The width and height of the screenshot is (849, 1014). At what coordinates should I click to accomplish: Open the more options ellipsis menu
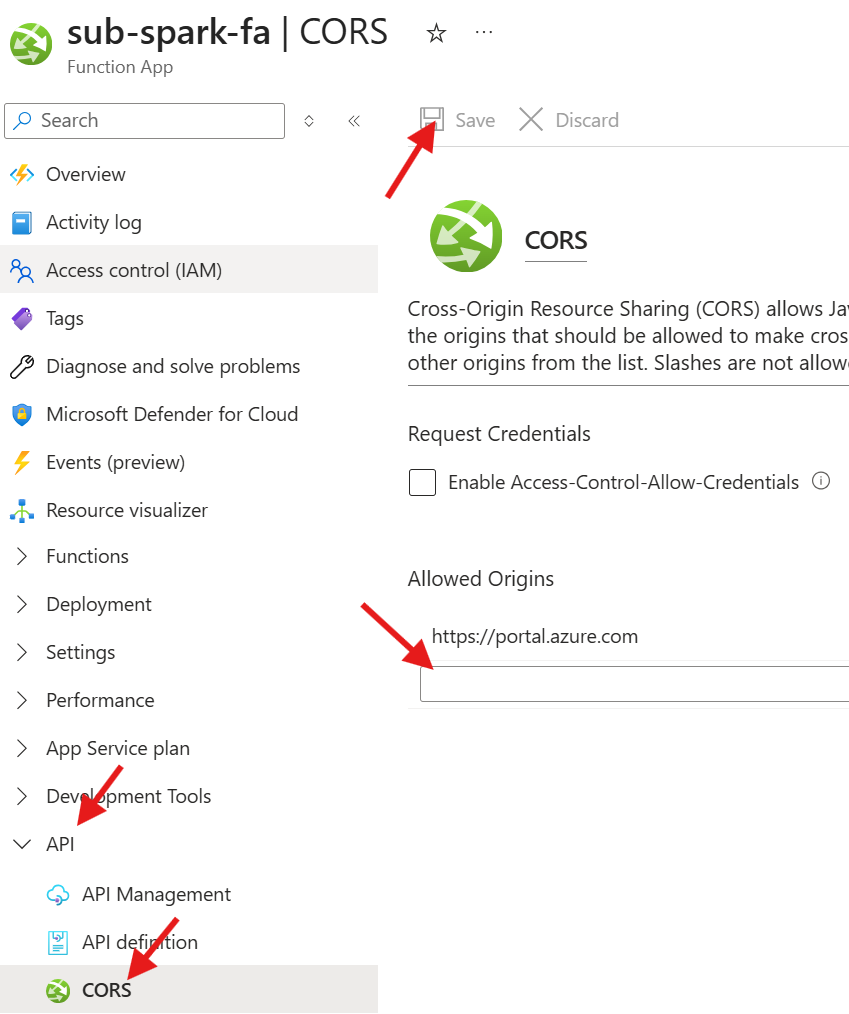tap(484, 32)
